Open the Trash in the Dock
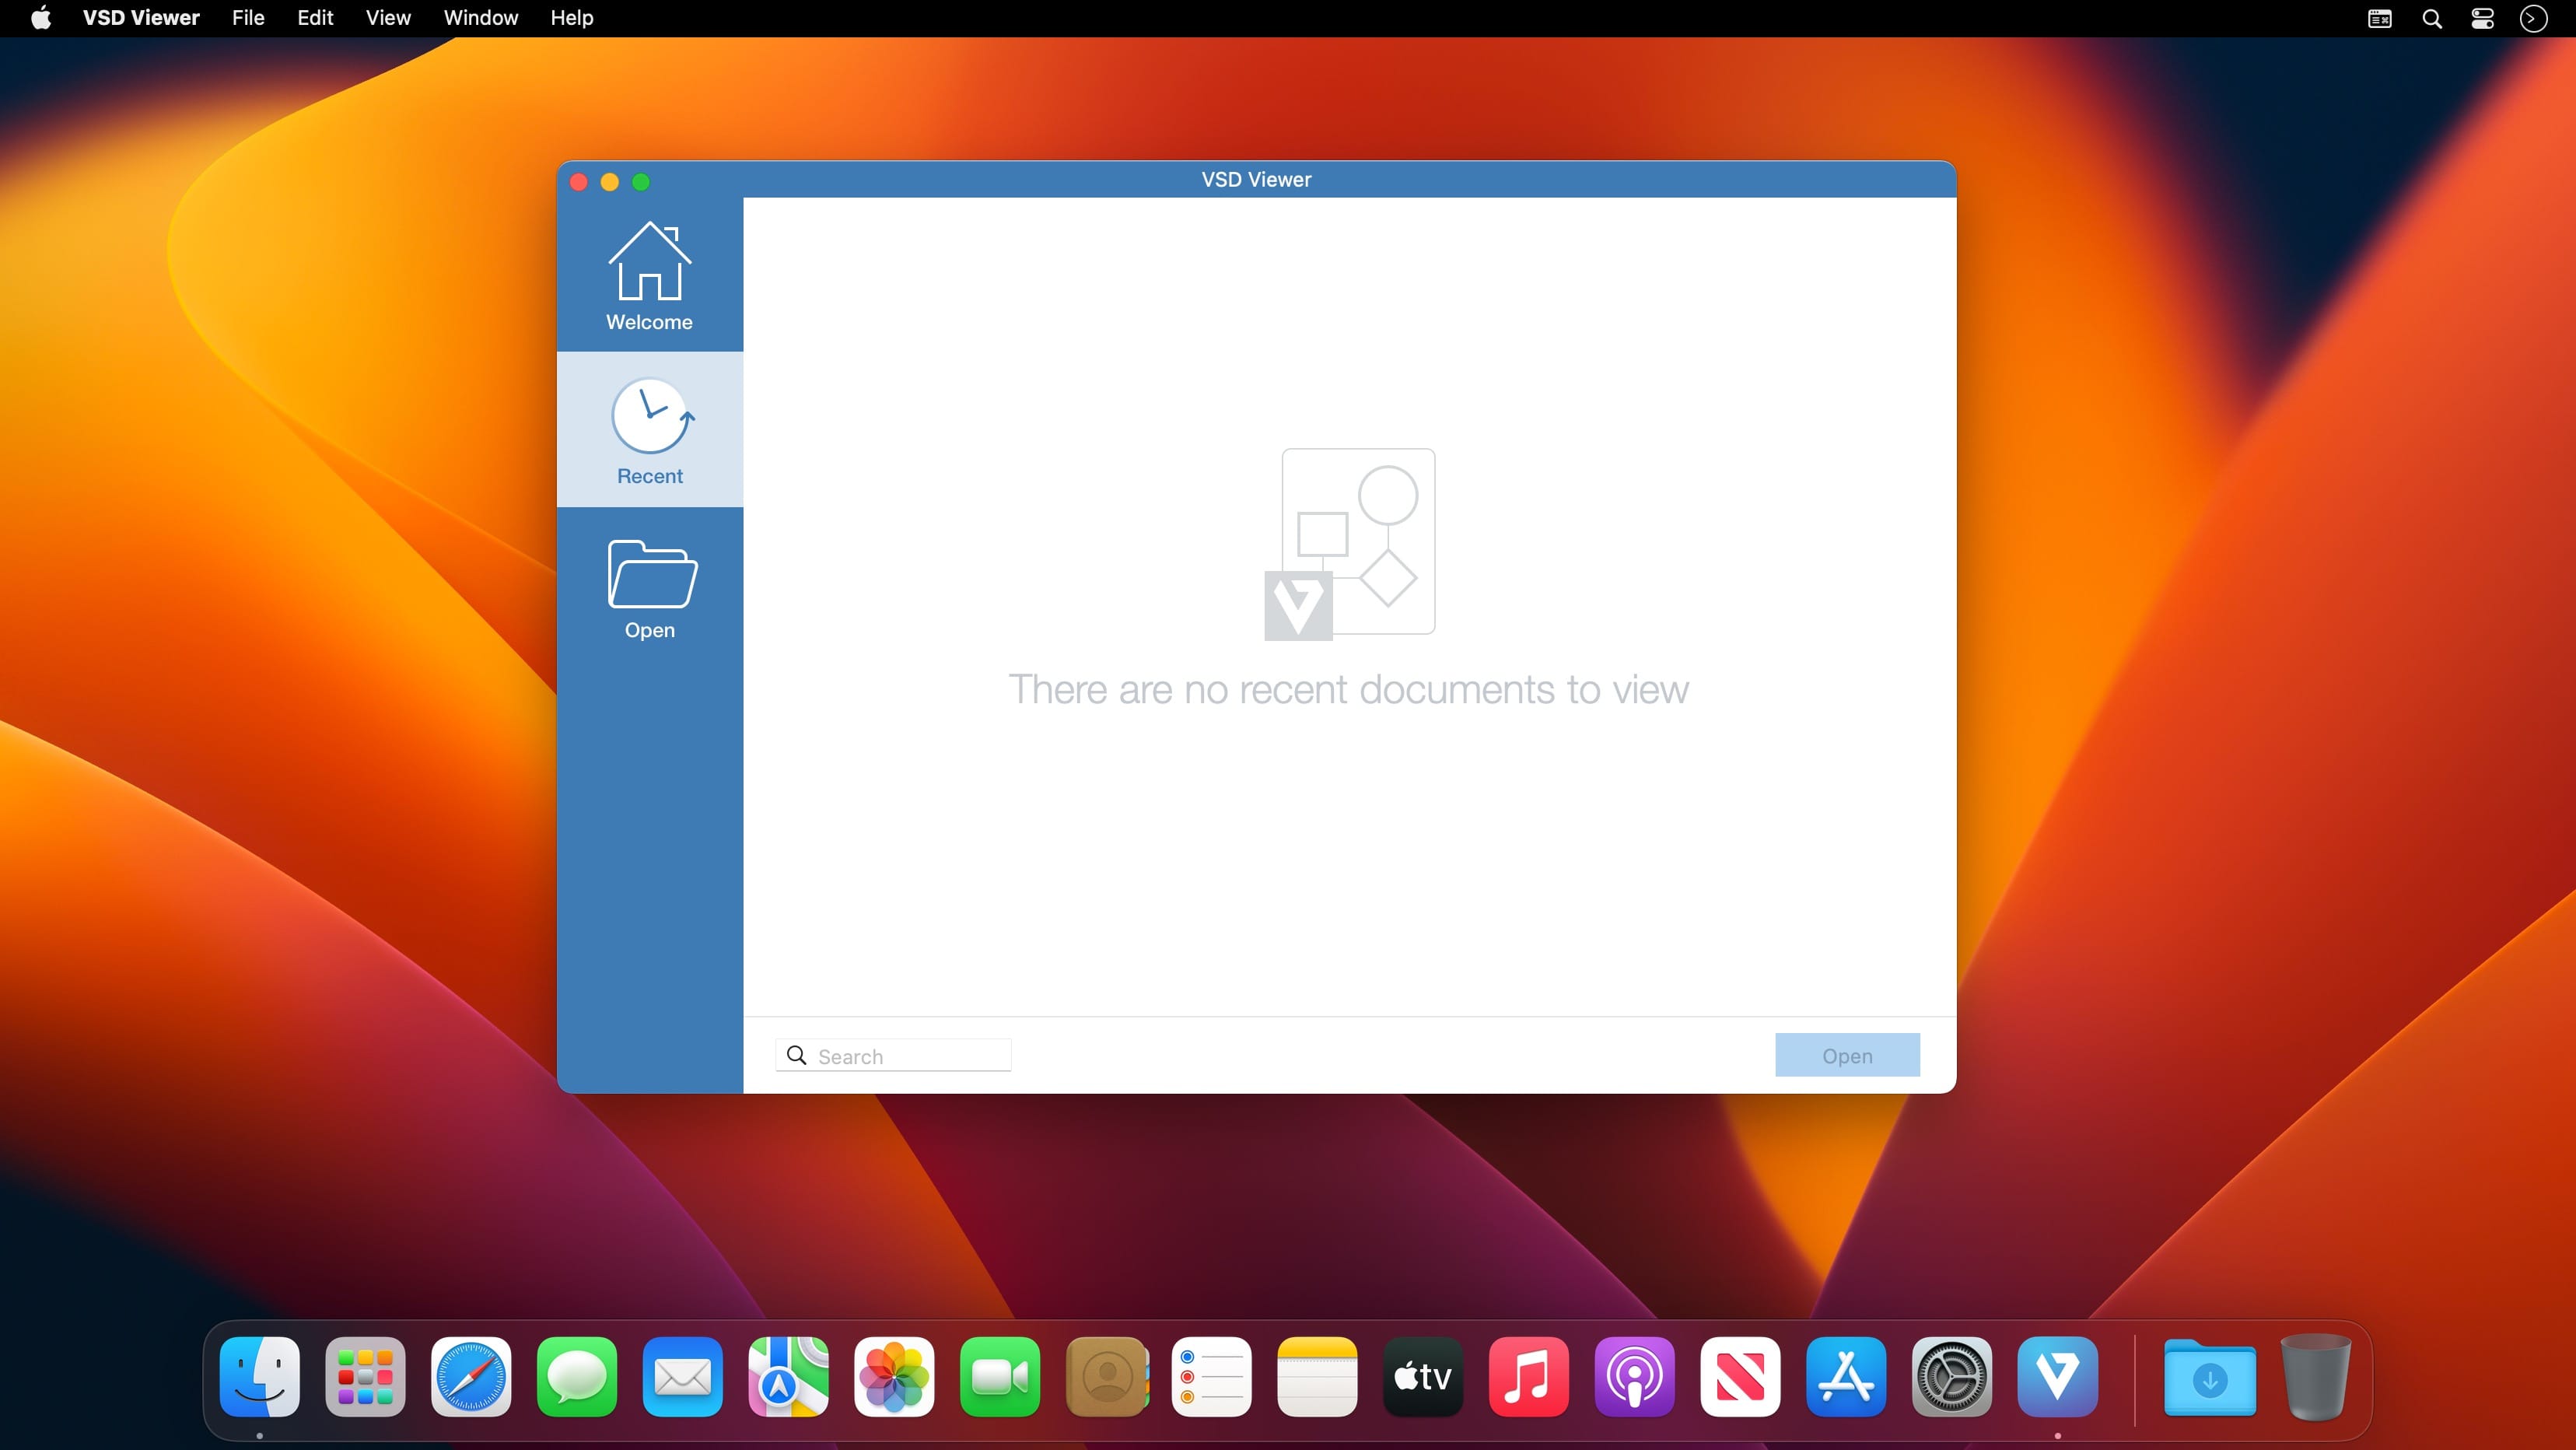The height and width of the screenshot is (1450, 2576). pos(2316,1377)
